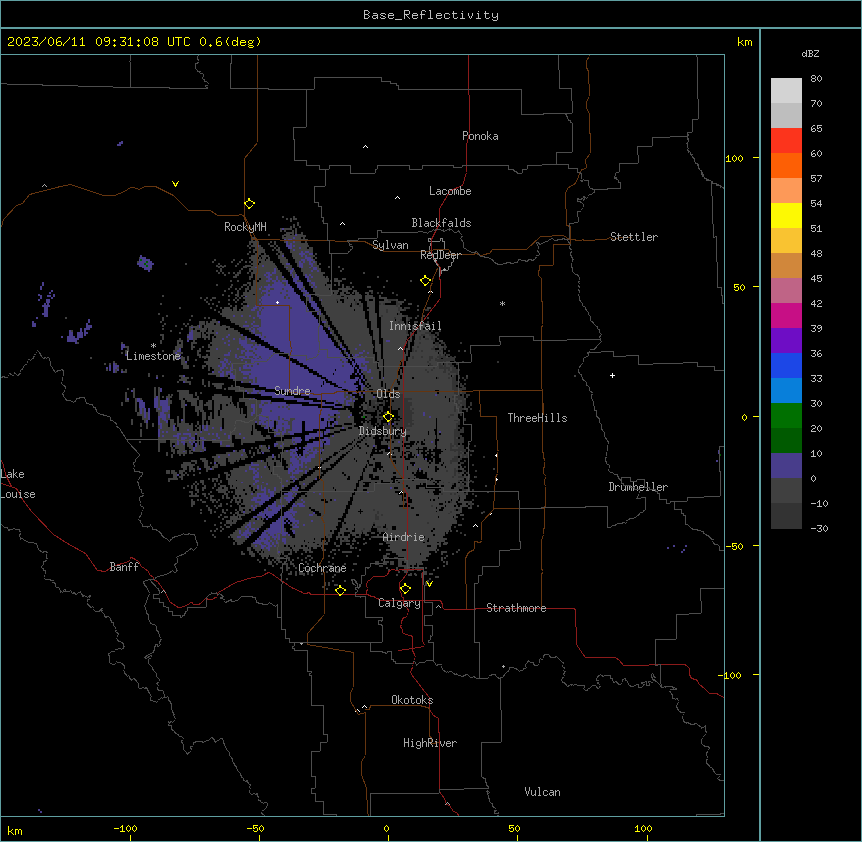Click the Cochrane city label
The height and width of the screenshot is (842, 862).
(x=322, y=568)
